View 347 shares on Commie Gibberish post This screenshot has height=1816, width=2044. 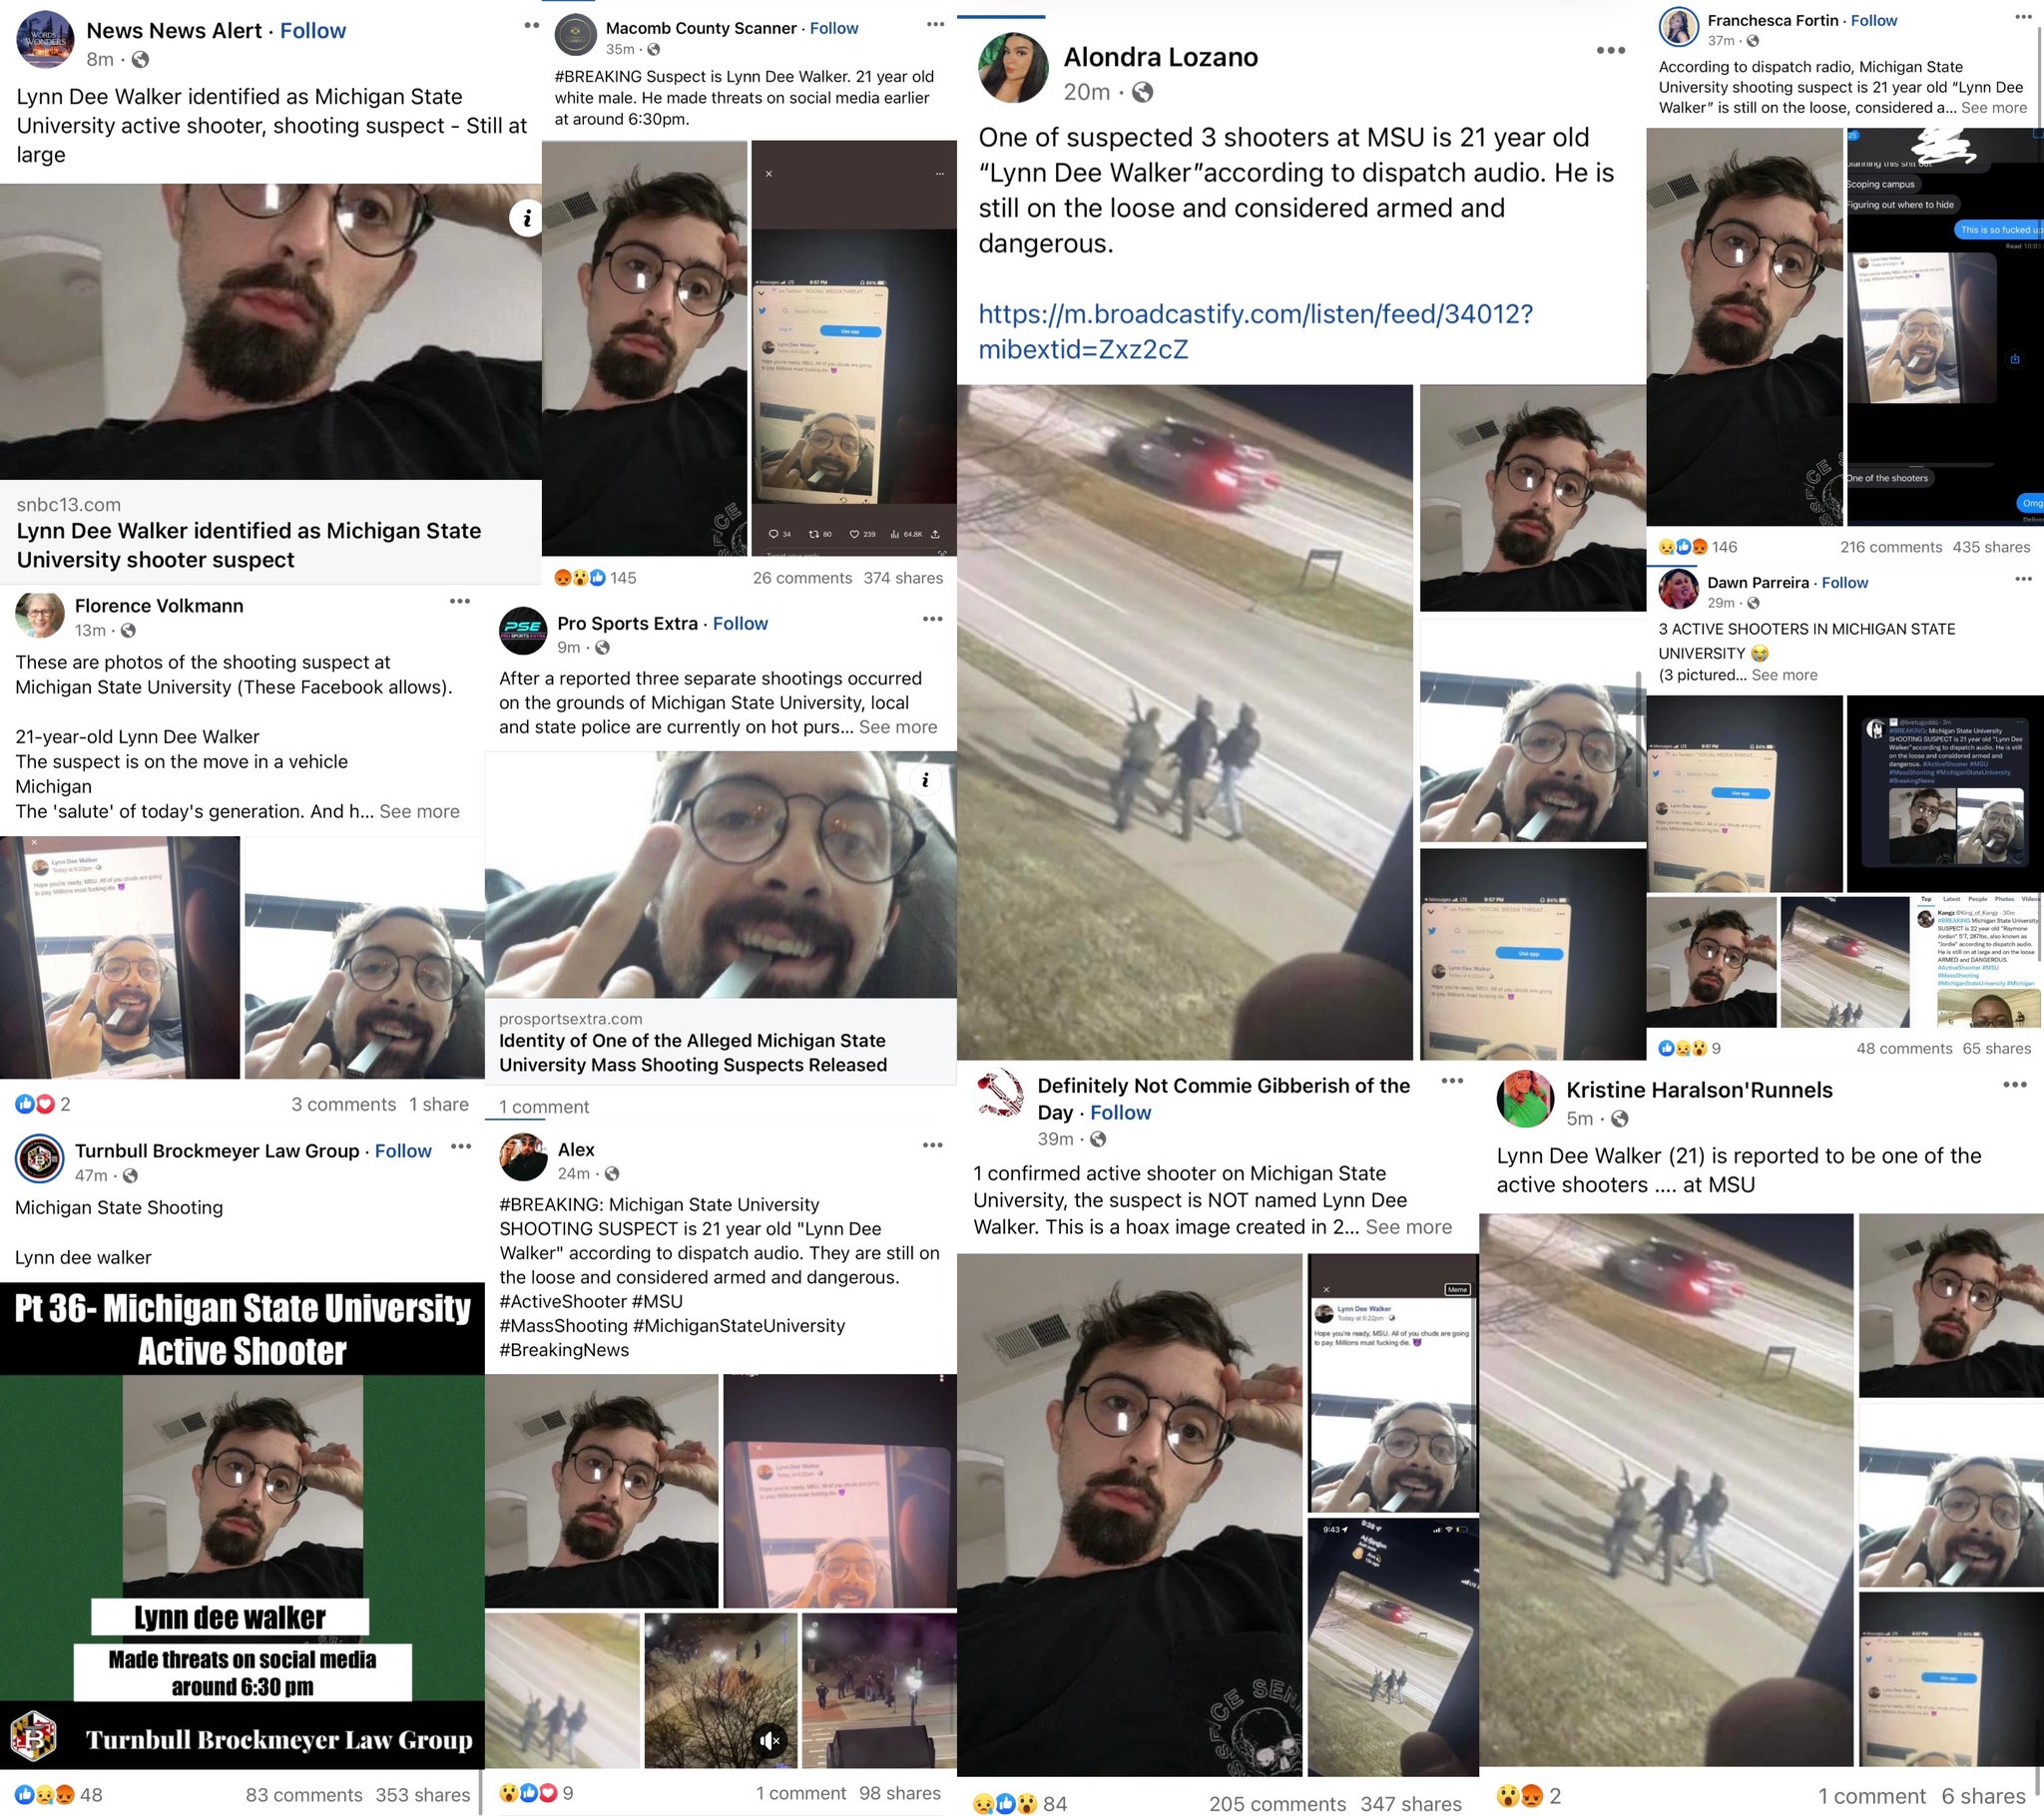[x=1411, y=1804]
